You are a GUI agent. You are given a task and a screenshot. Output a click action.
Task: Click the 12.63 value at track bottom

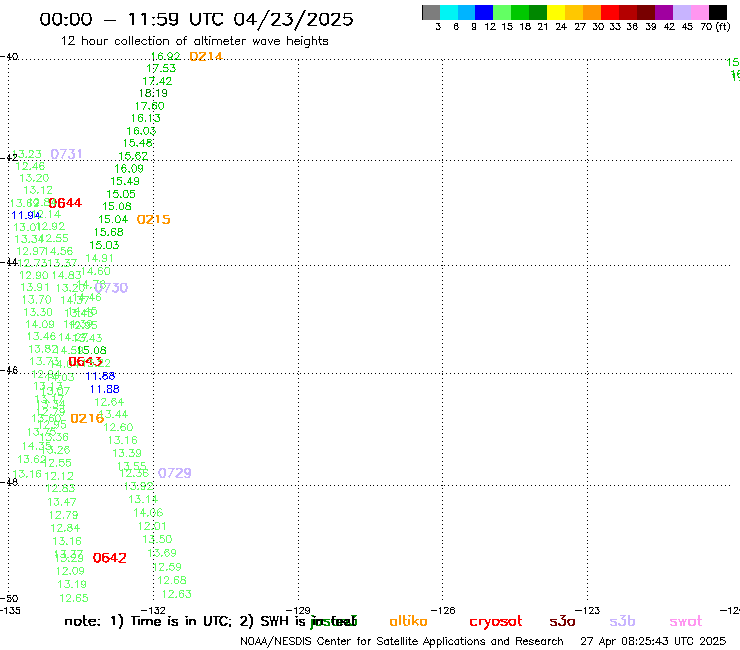point(177,594)
